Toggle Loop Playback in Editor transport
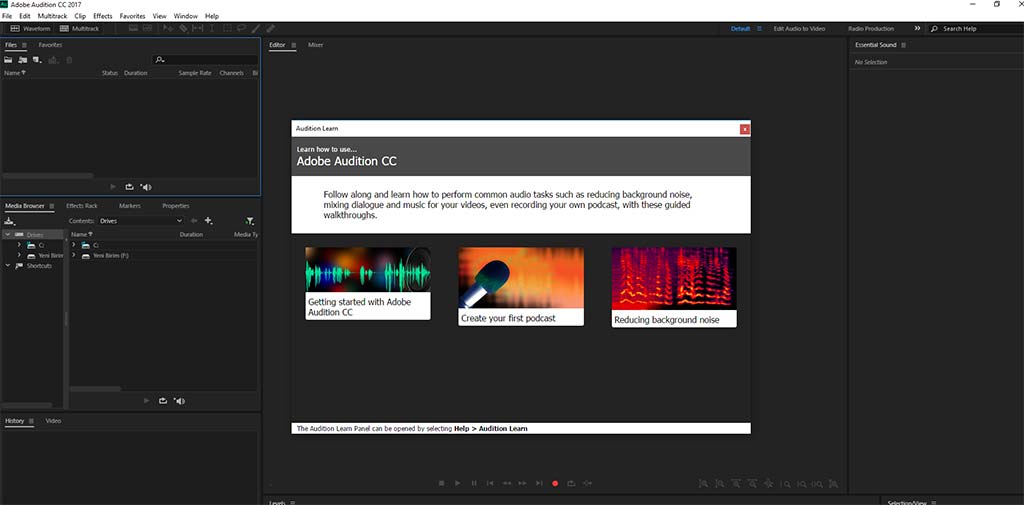 571,483
